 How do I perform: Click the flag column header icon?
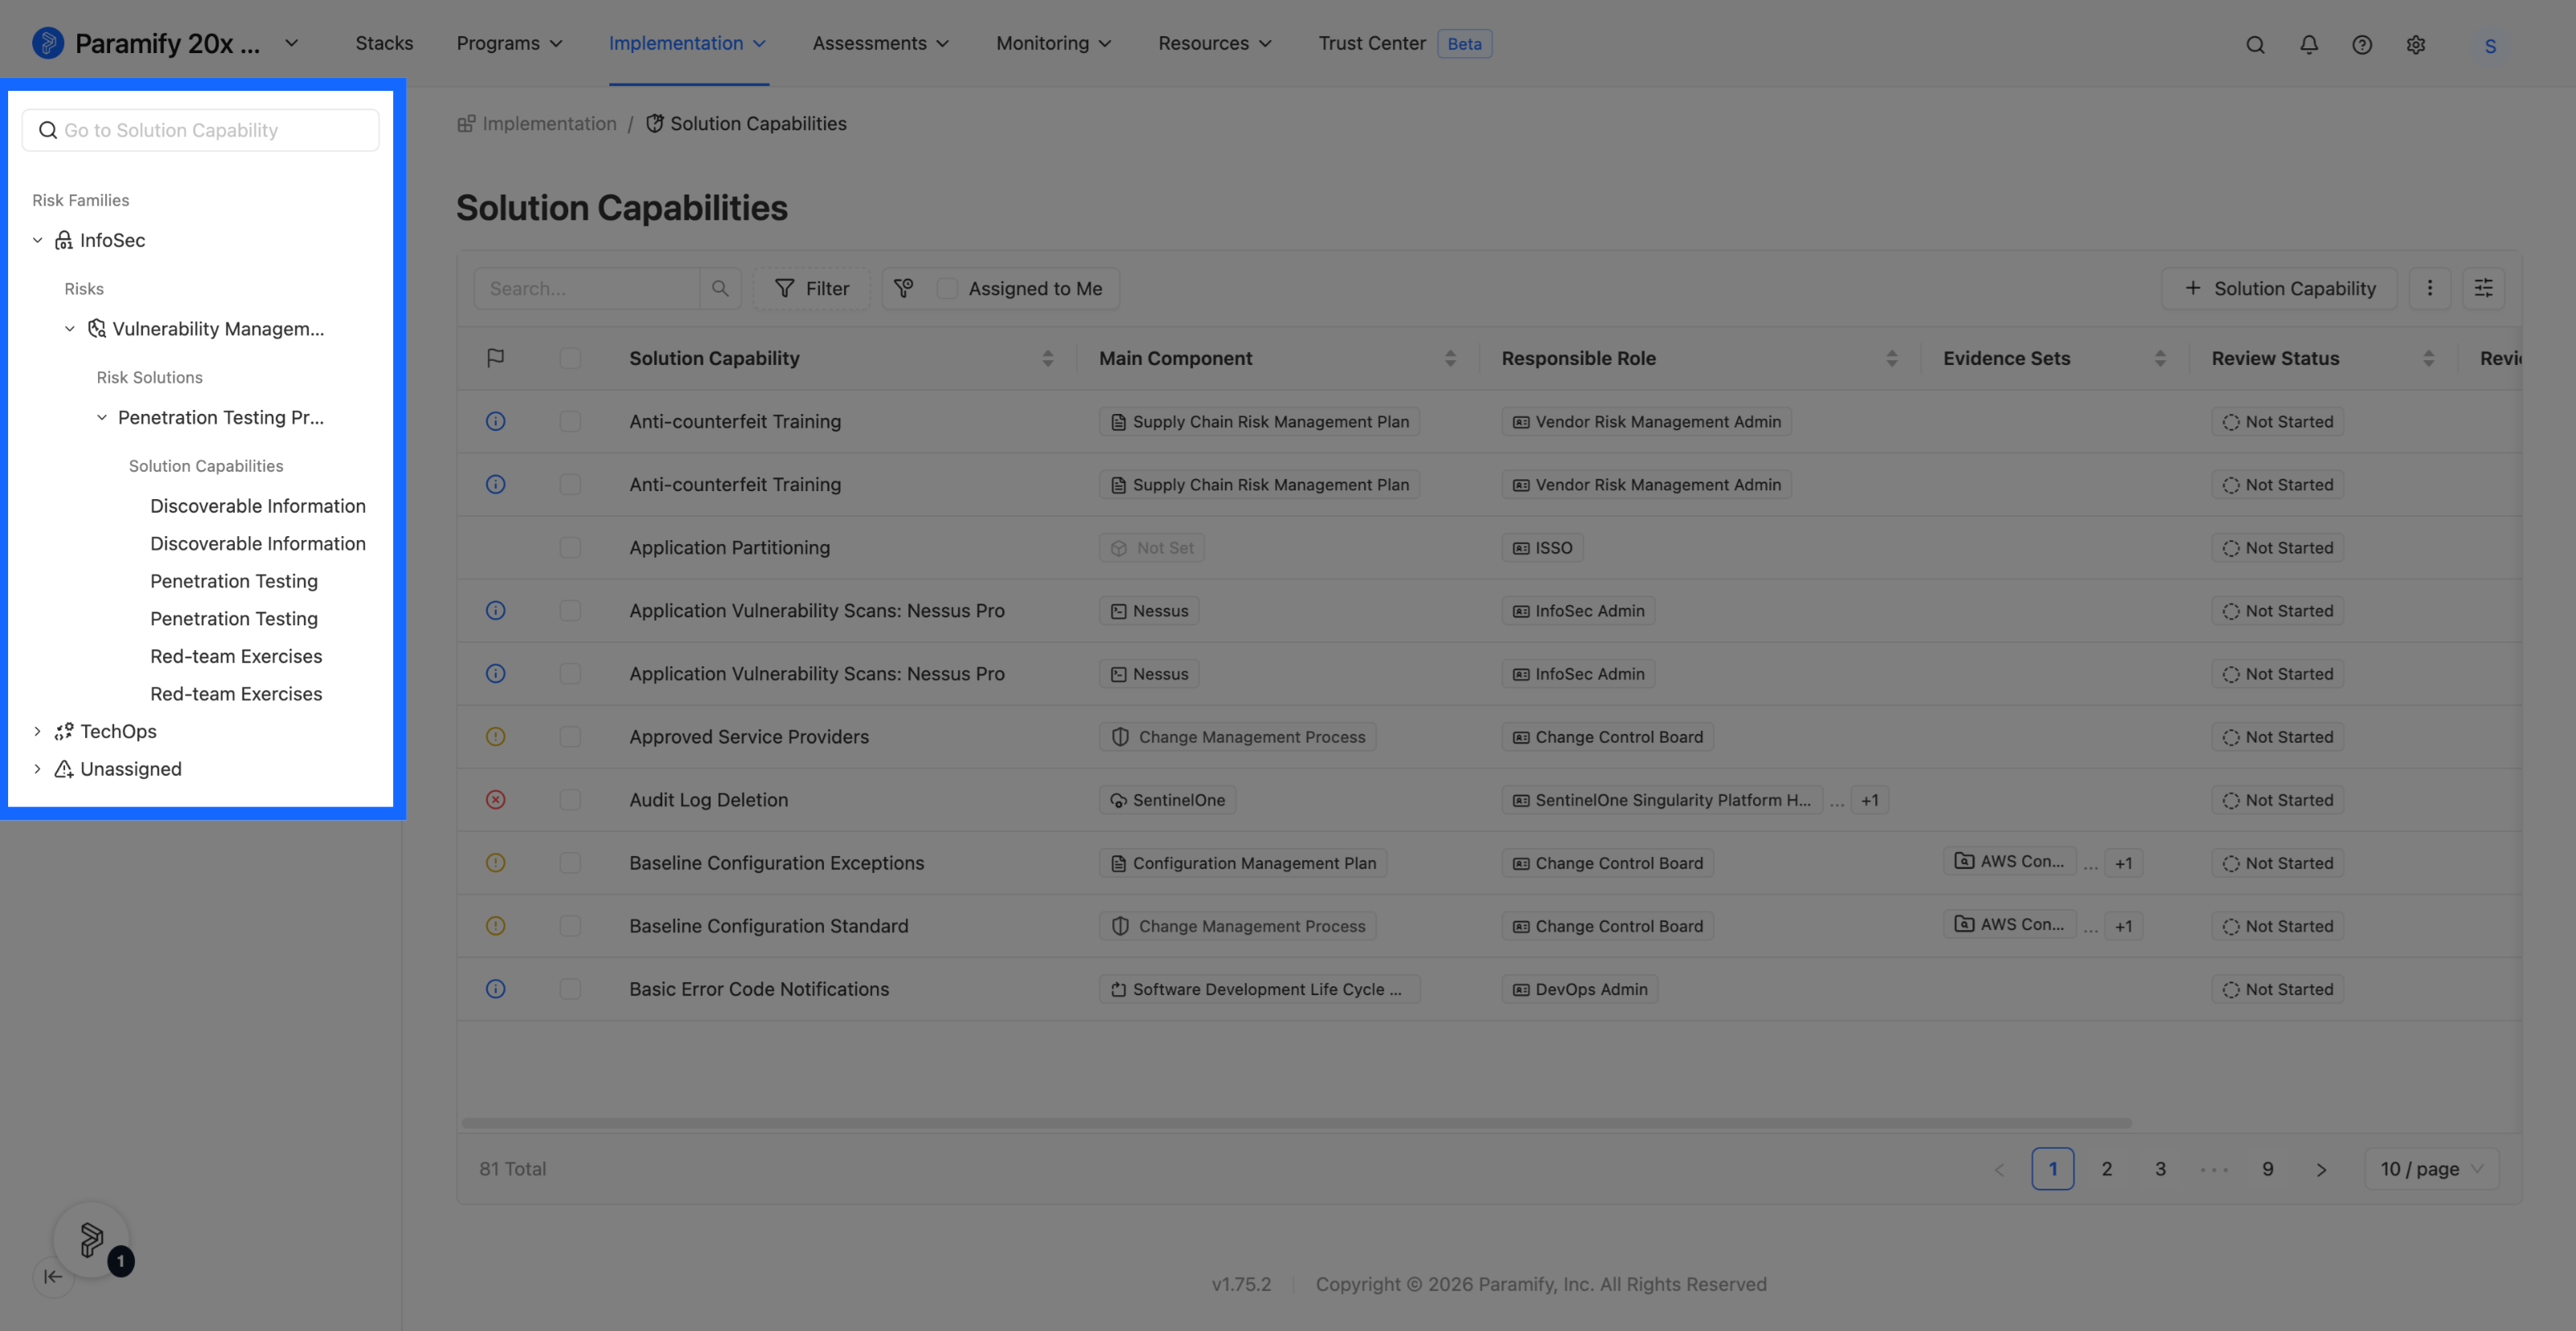(495, 358)
